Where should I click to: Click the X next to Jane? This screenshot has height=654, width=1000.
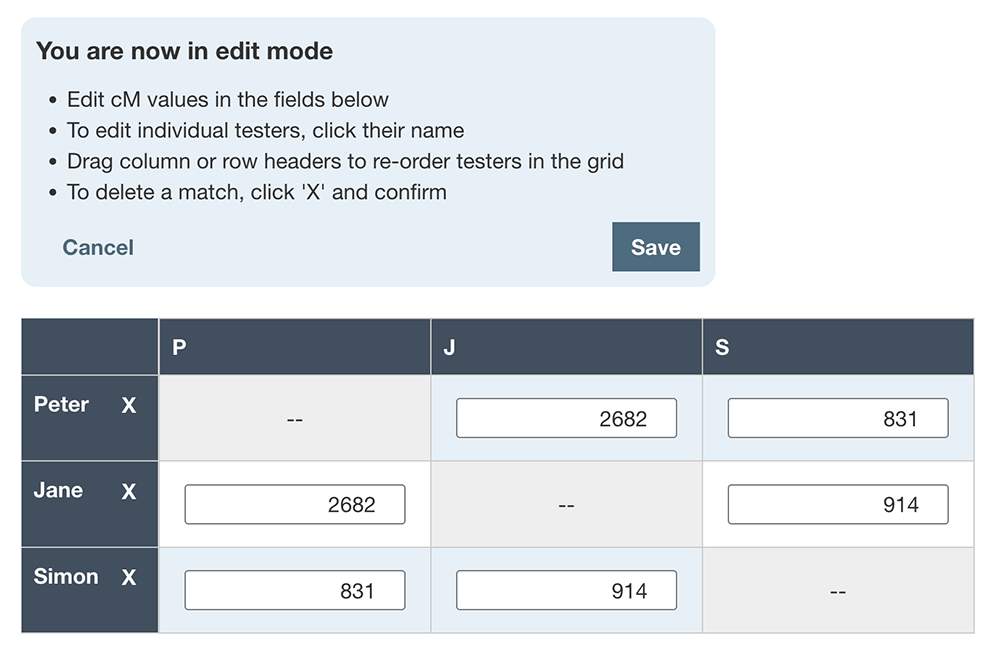tap(129, 492)
